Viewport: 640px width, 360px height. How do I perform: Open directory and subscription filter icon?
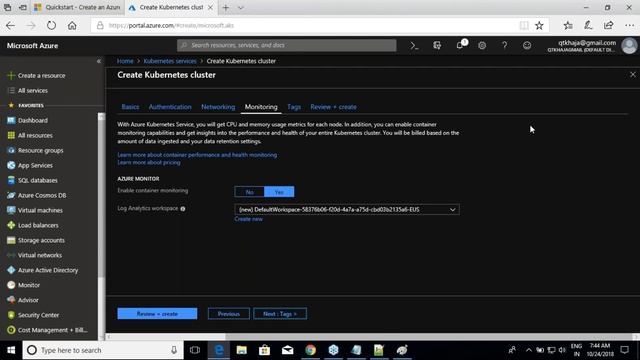point(437,46)
